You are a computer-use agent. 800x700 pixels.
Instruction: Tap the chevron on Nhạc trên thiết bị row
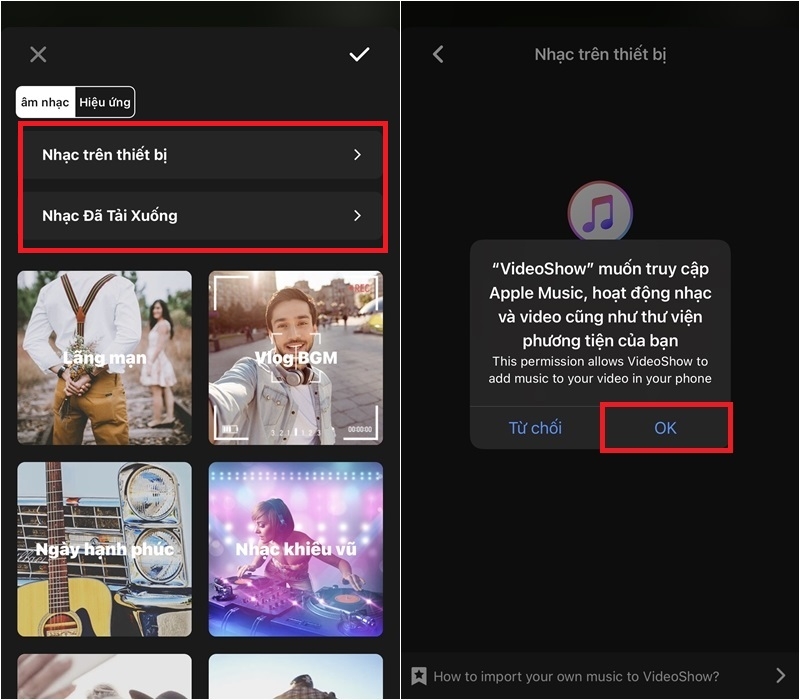tap(357, 154)
